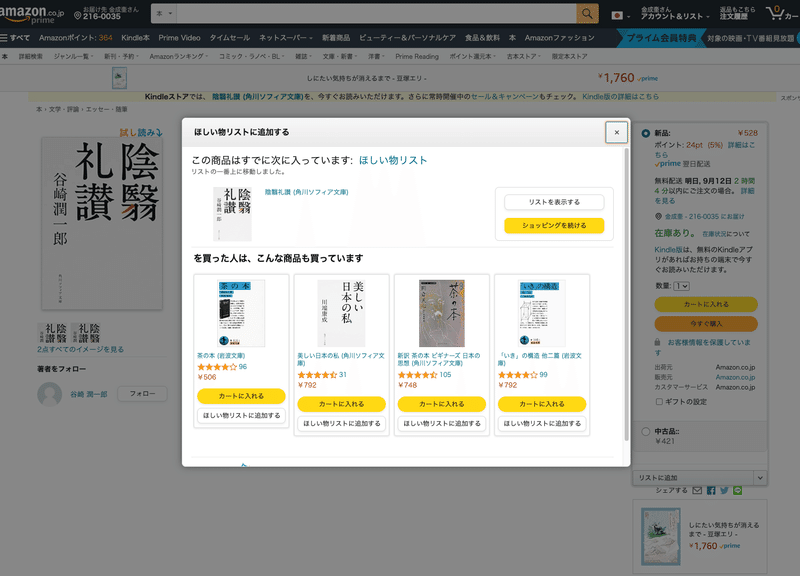Open タイムセール in navigation bar
This screenshot has height=576, width=800.
click(x=230, y=38)
